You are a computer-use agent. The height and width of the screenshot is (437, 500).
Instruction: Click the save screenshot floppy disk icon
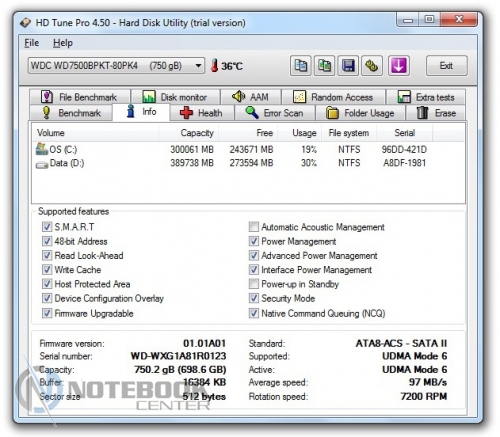pyautogui.click(x=348, y=66)
